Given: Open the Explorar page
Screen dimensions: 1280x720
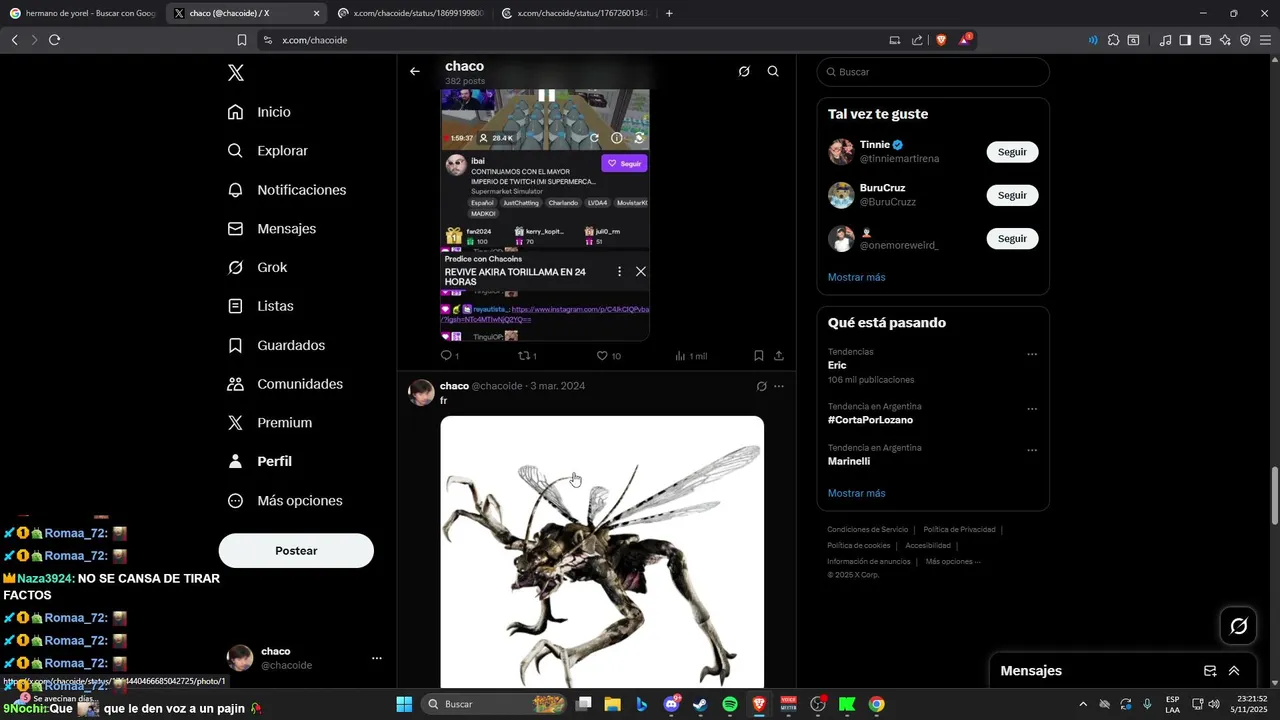Looking at the screenshot, I should (267, 151).
